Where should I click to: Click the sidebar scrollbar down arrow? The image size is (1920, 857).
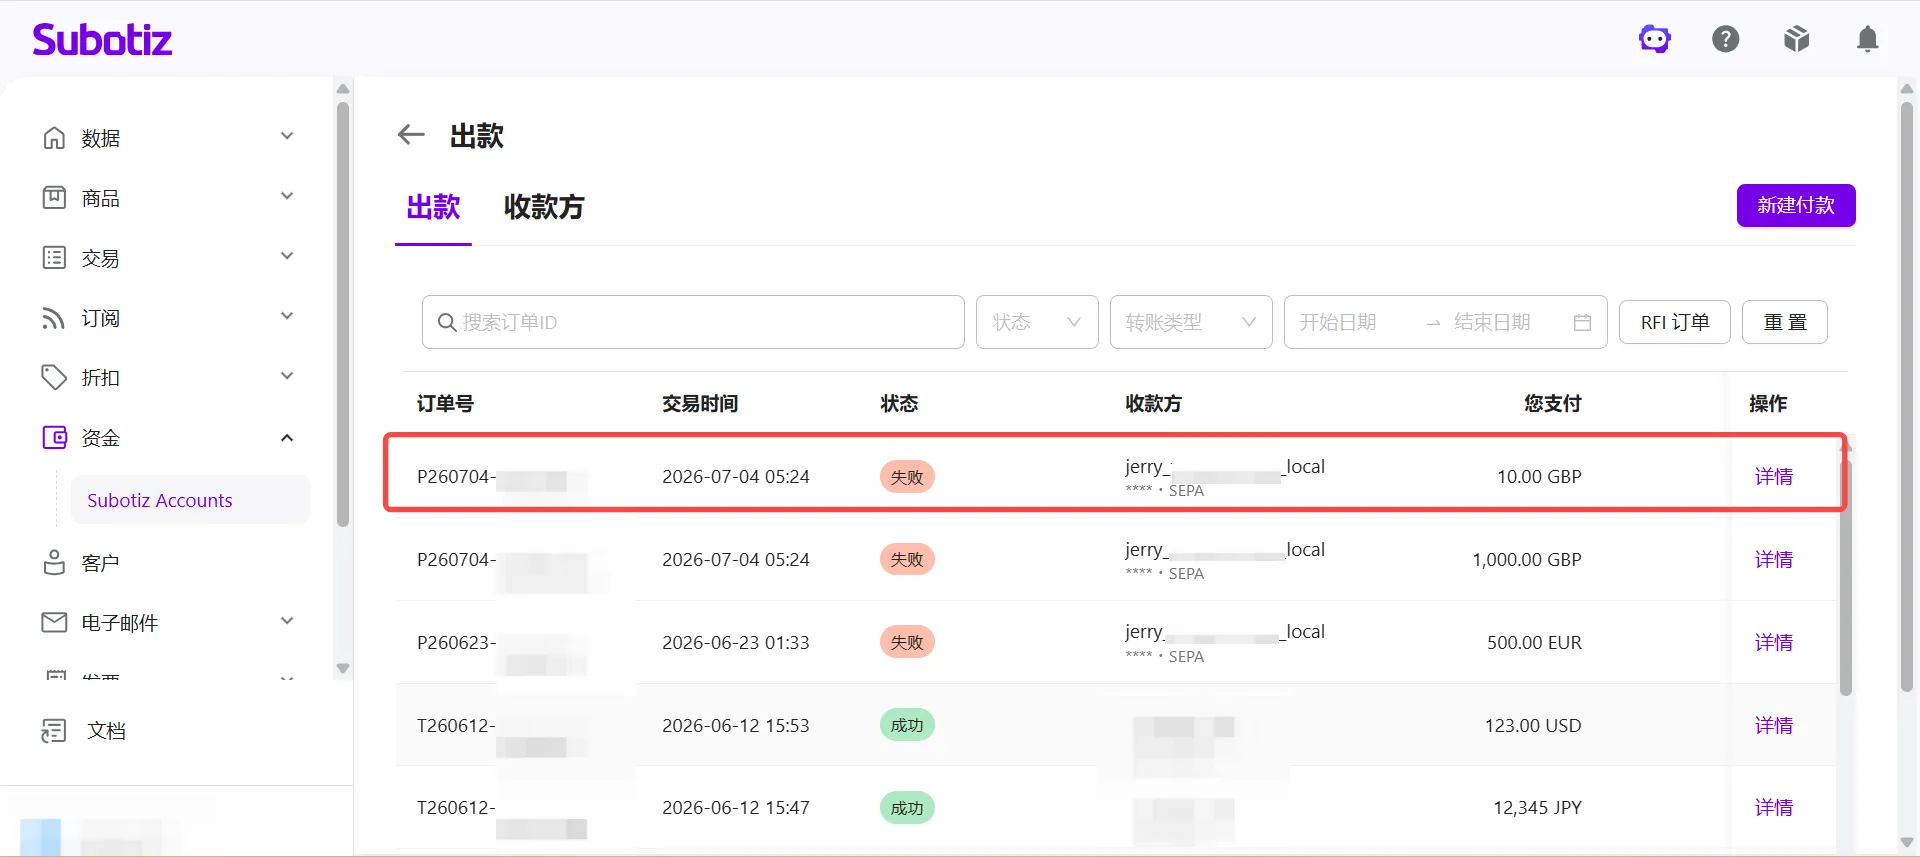tap(343, 668)
